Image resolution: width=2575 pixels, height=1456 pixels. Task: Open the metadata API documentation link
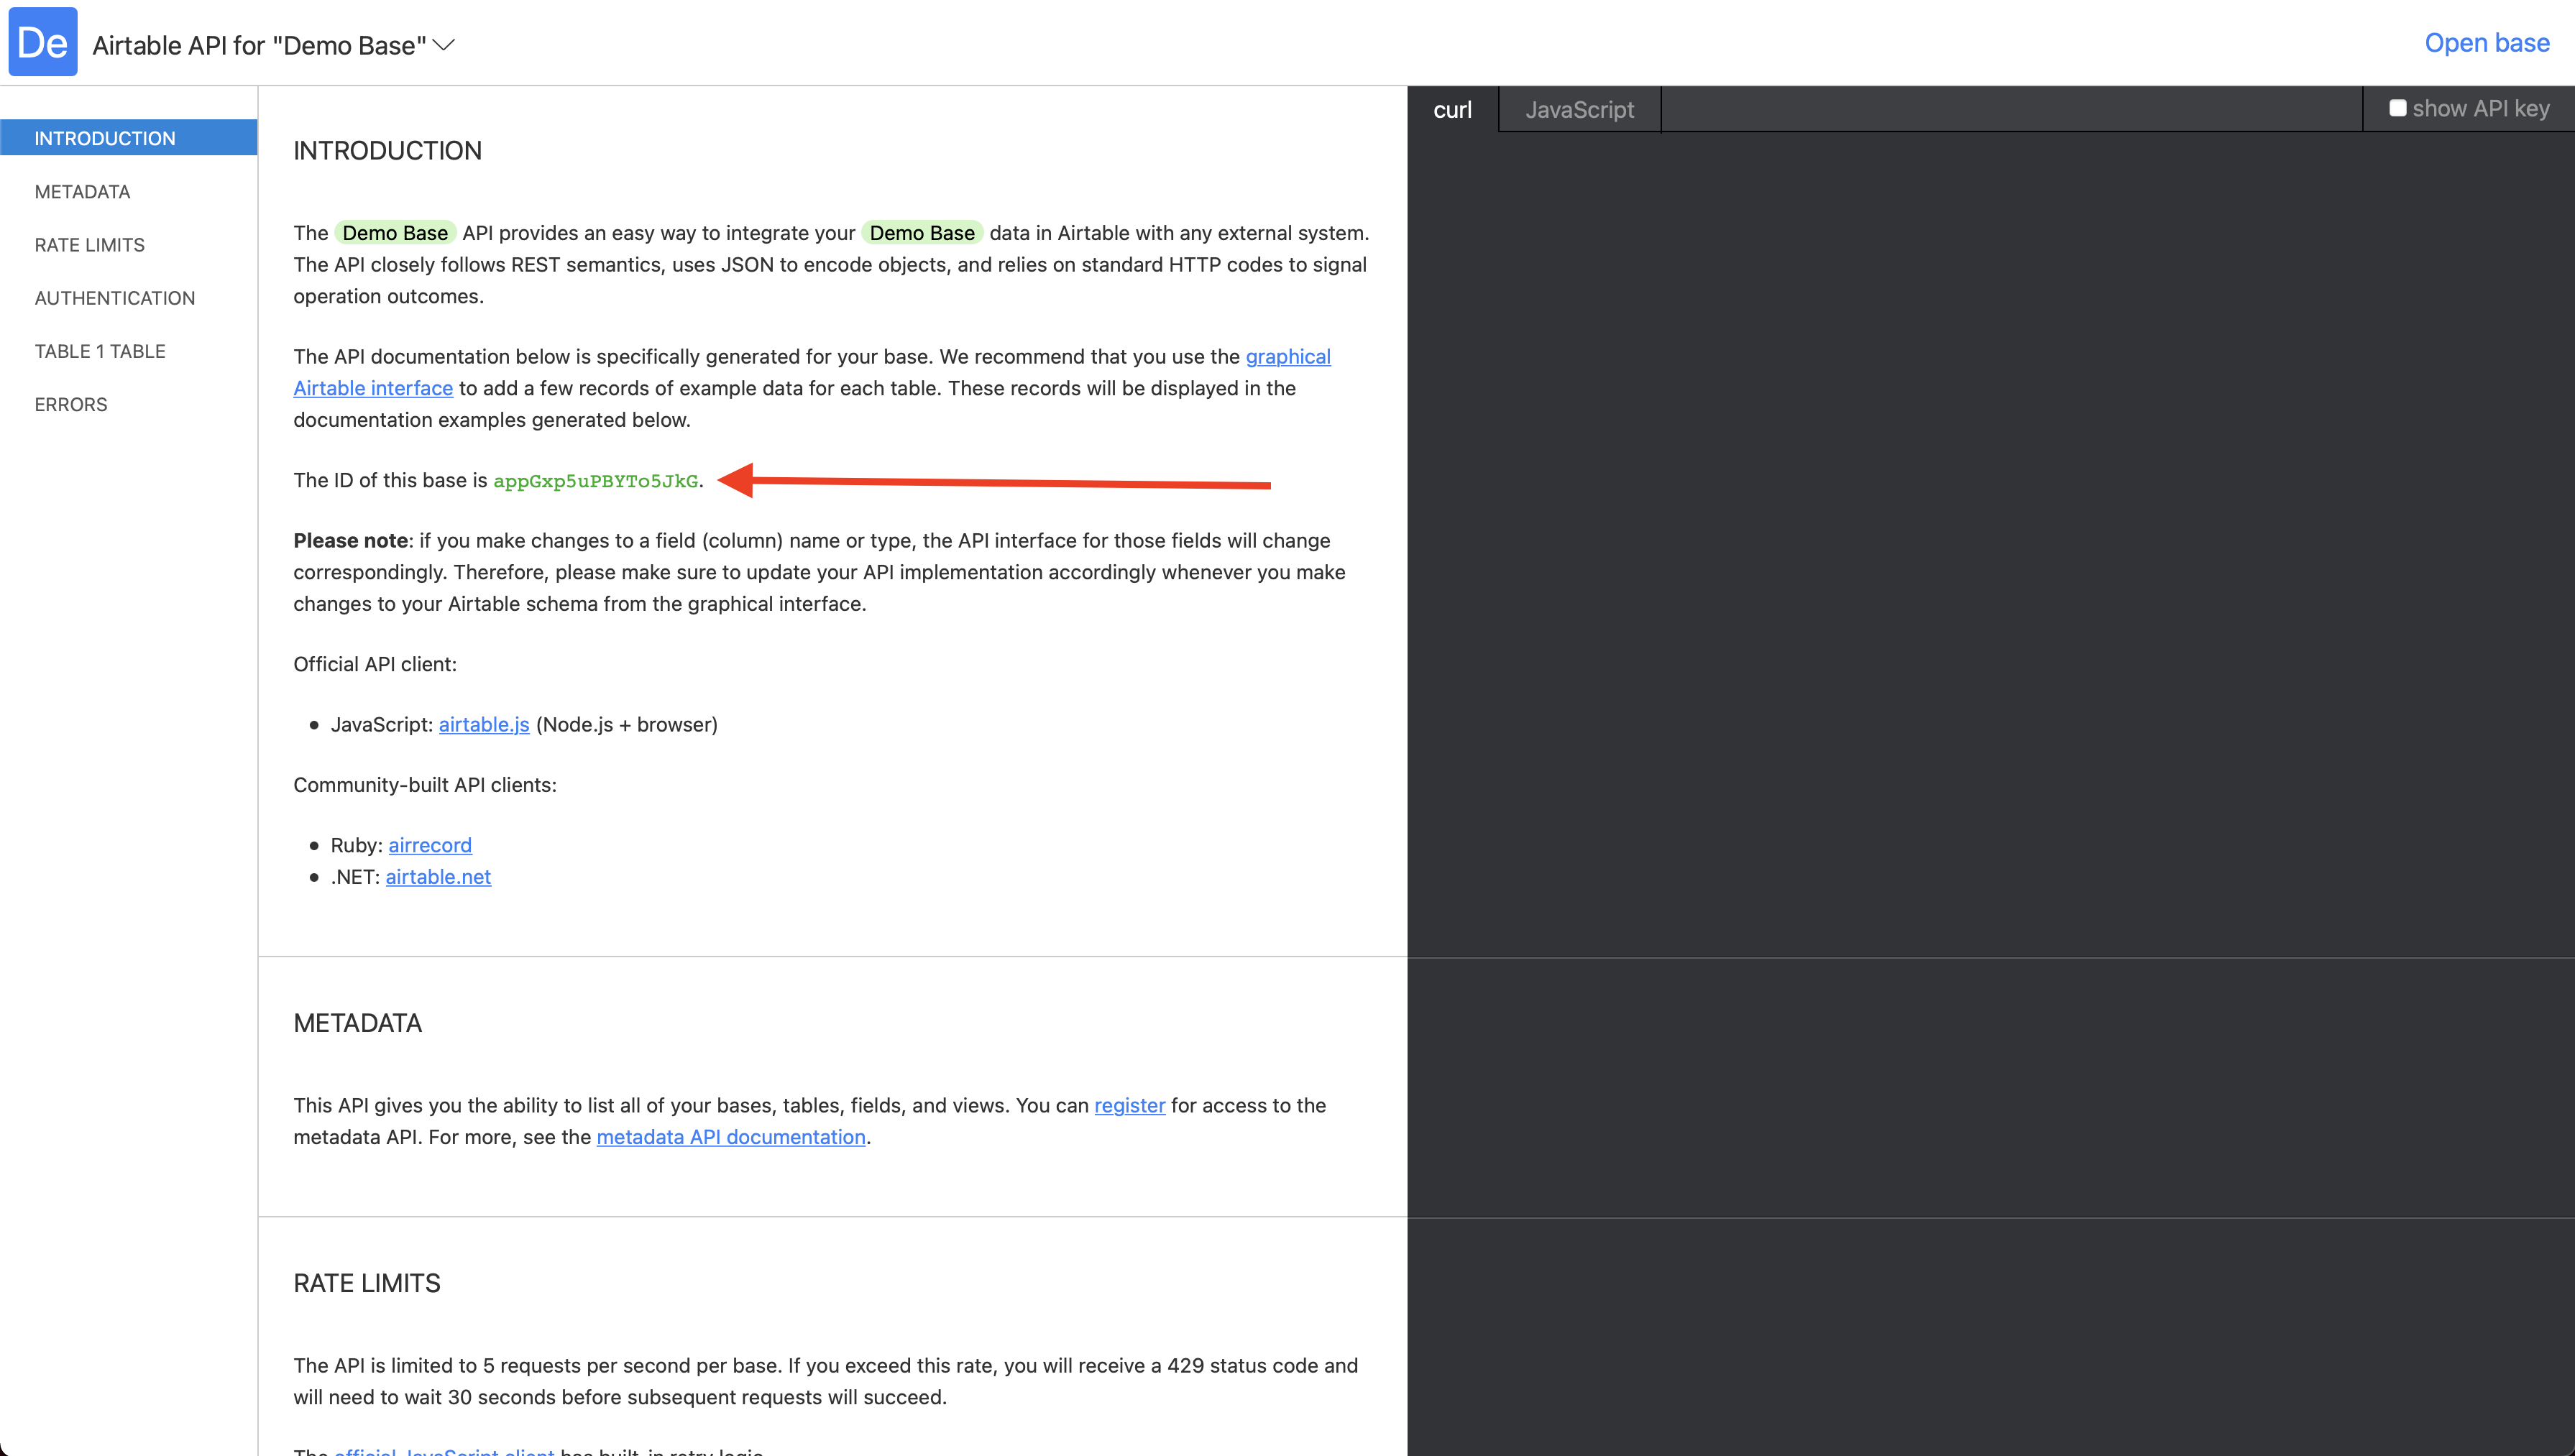tap(731, 1137)
